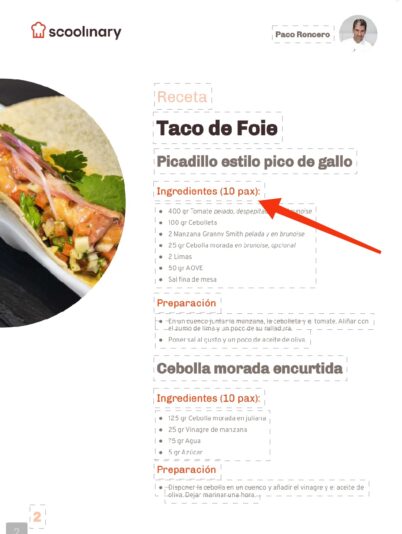Click the first Preparación heading
This screenshot has width=402, height=534.
[186, 303]
